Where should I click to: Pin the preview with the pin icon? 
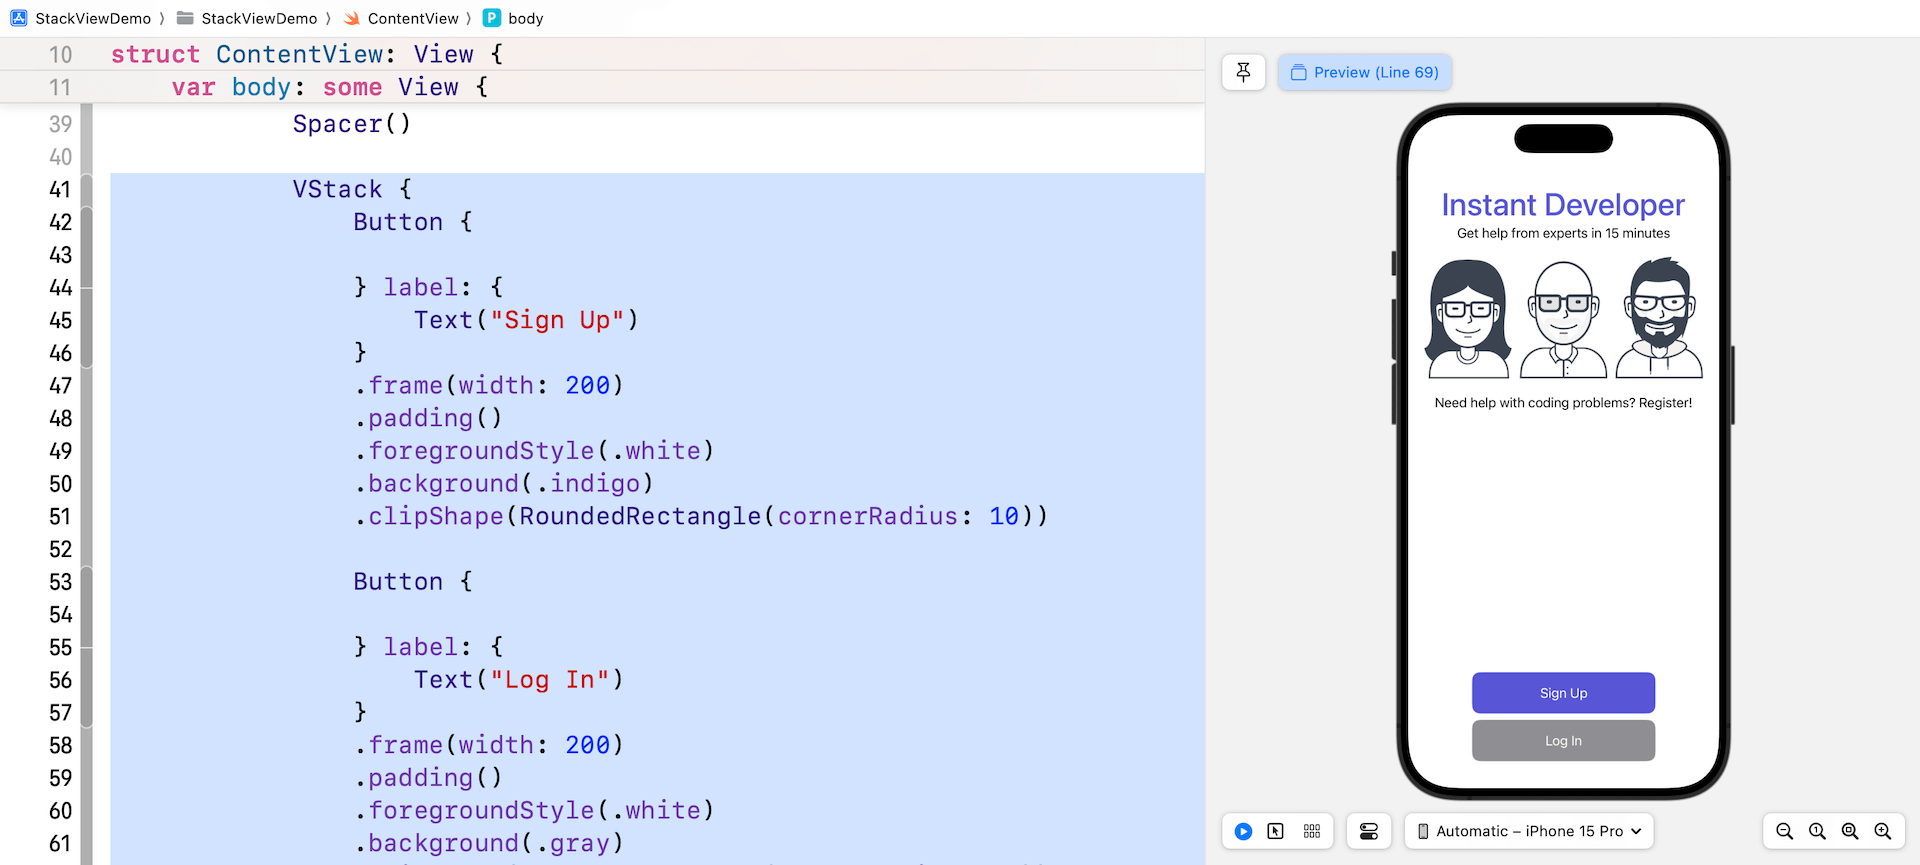pyautogui.click(x=1243, y=72)
